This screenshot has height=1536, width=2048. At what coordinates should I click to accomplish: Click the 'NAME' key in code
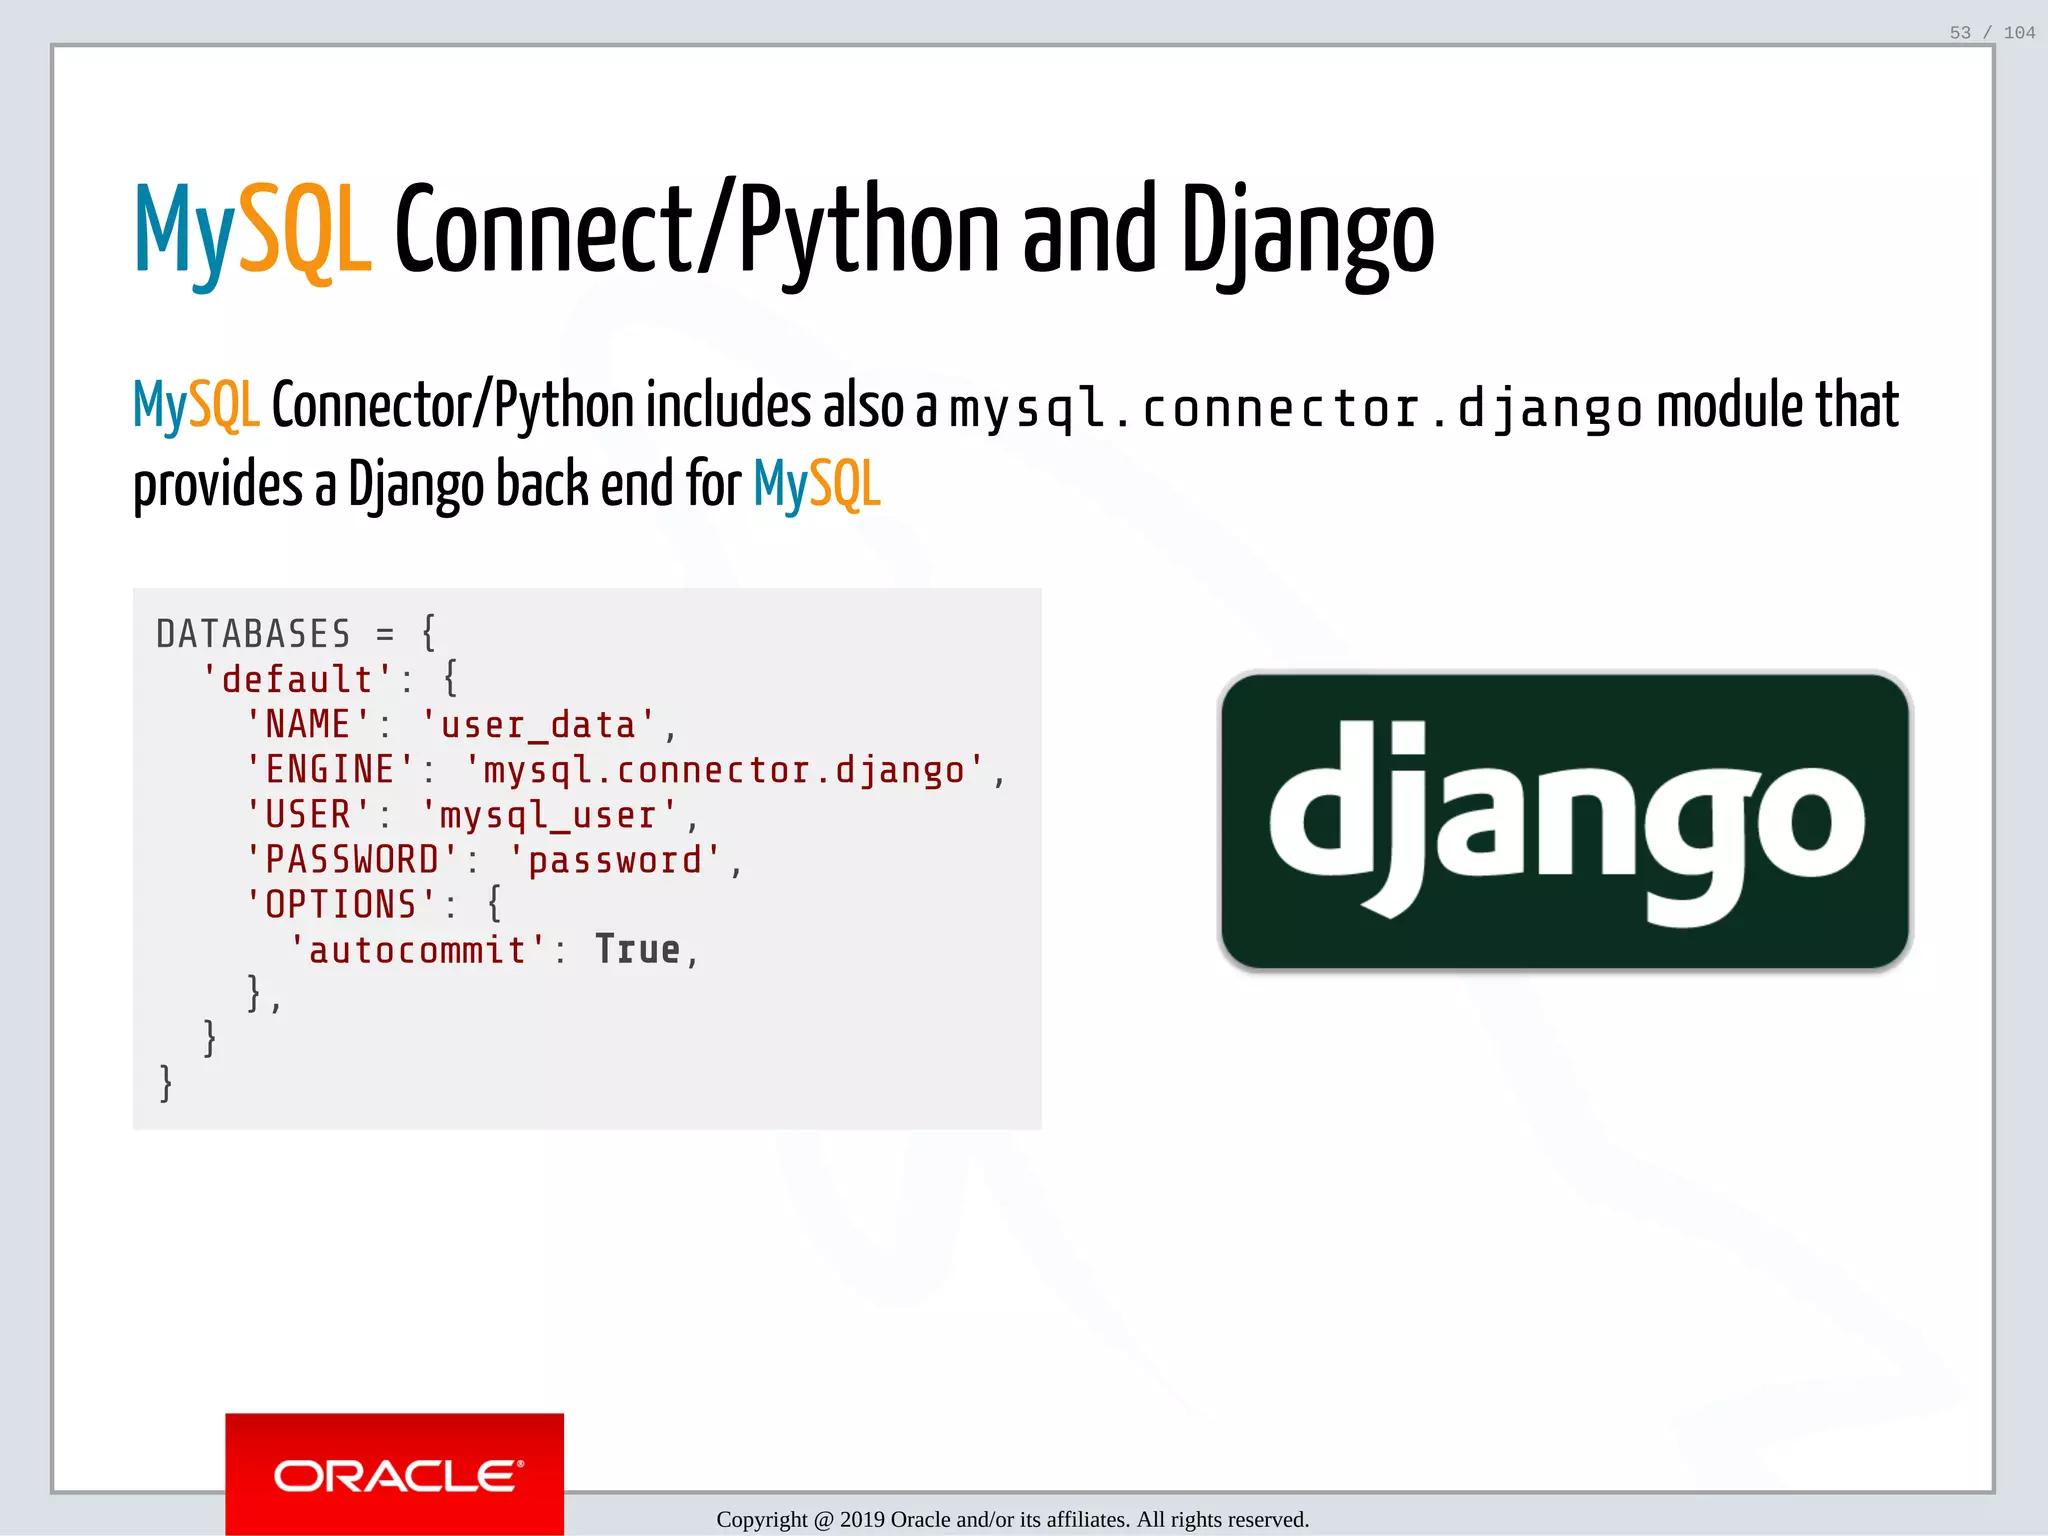pyautogui.click(x=308, y=725)
